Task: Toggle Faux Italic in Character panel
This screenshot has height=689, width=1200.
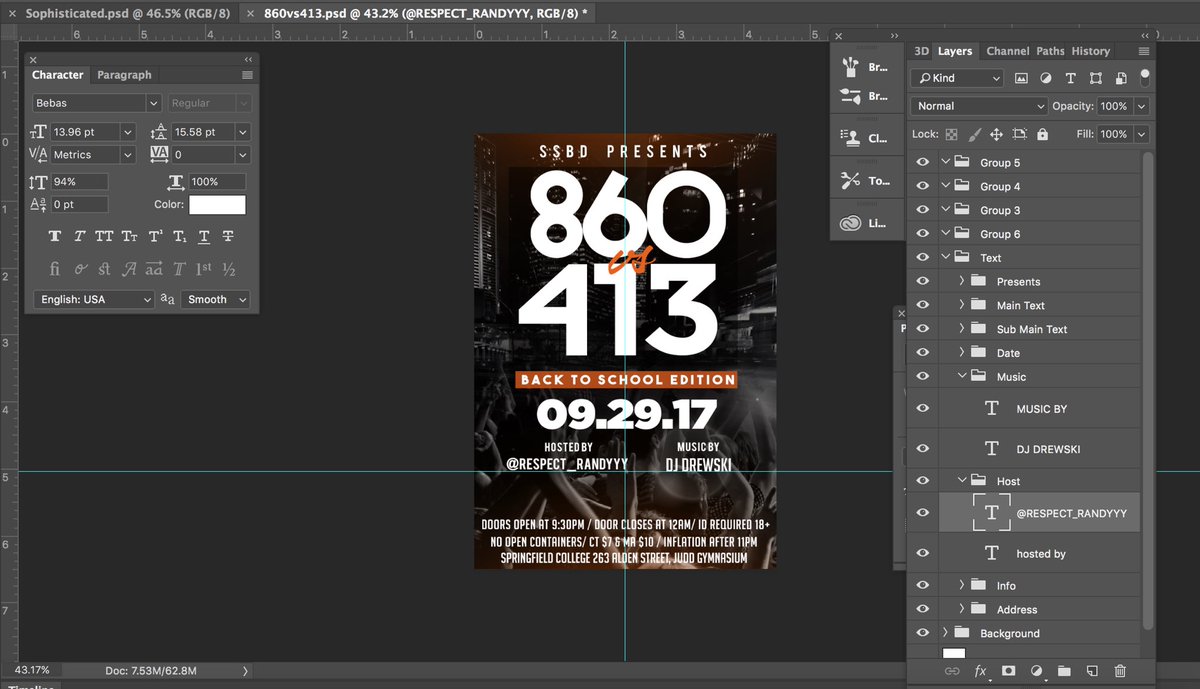Action: [x=79, y=237]
